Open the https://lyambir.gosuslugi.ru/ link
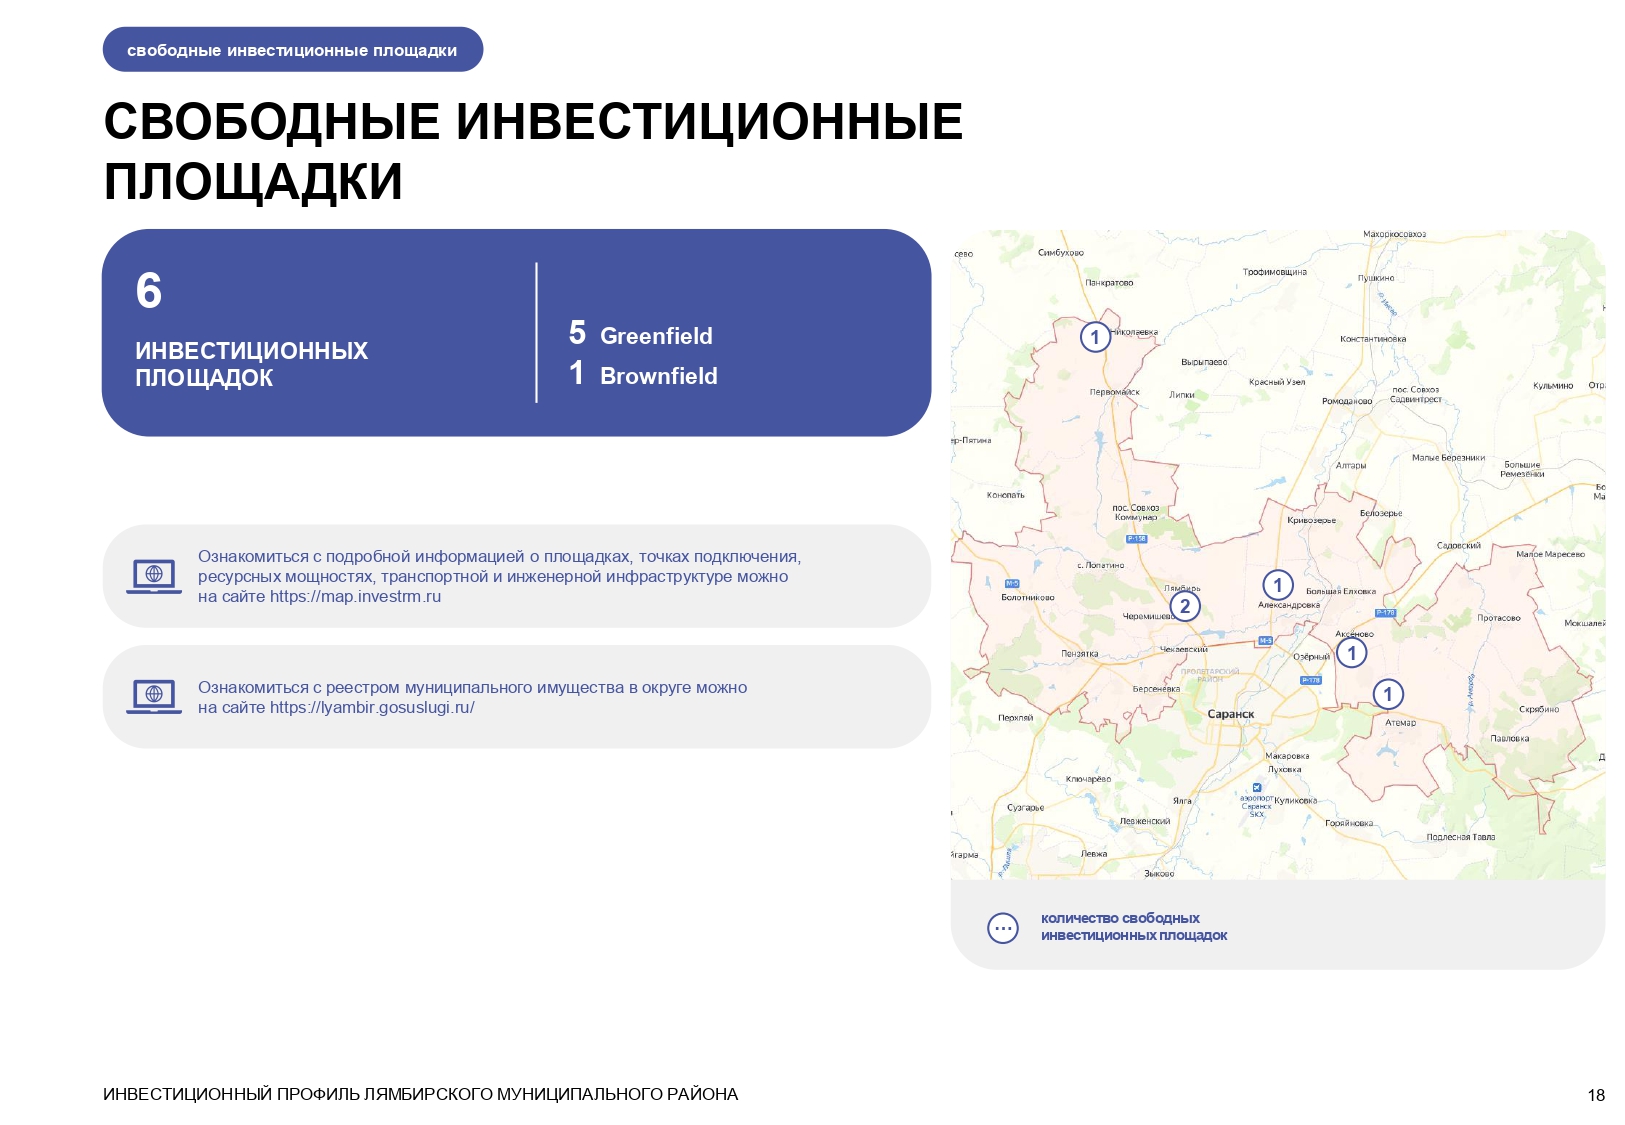Screen dimensions: 1625x1125 [372, 708]
